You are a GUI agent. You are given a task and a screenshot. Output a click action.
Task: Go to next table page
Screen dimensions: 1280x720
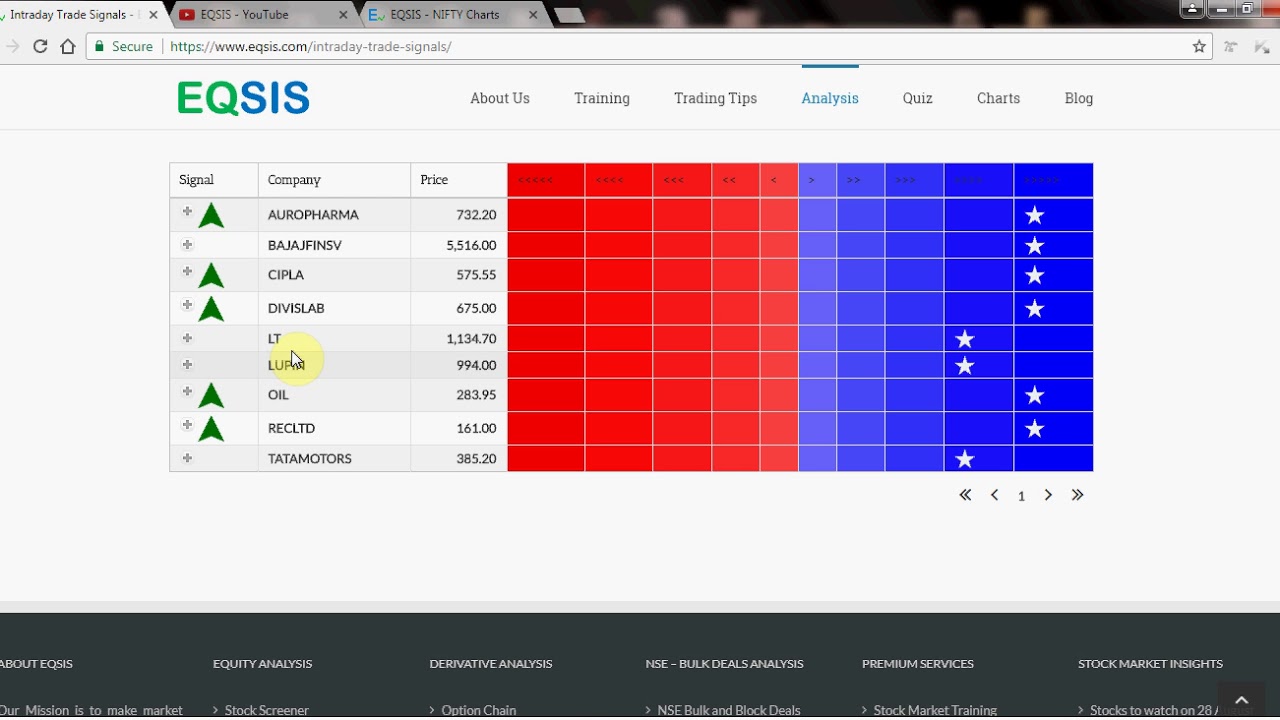pyautogui.click(x=1048, y=495)
